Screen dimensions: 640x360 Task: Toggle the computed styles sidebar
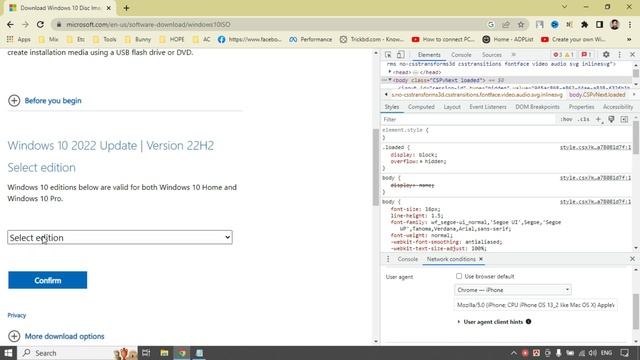pos(624,119)
